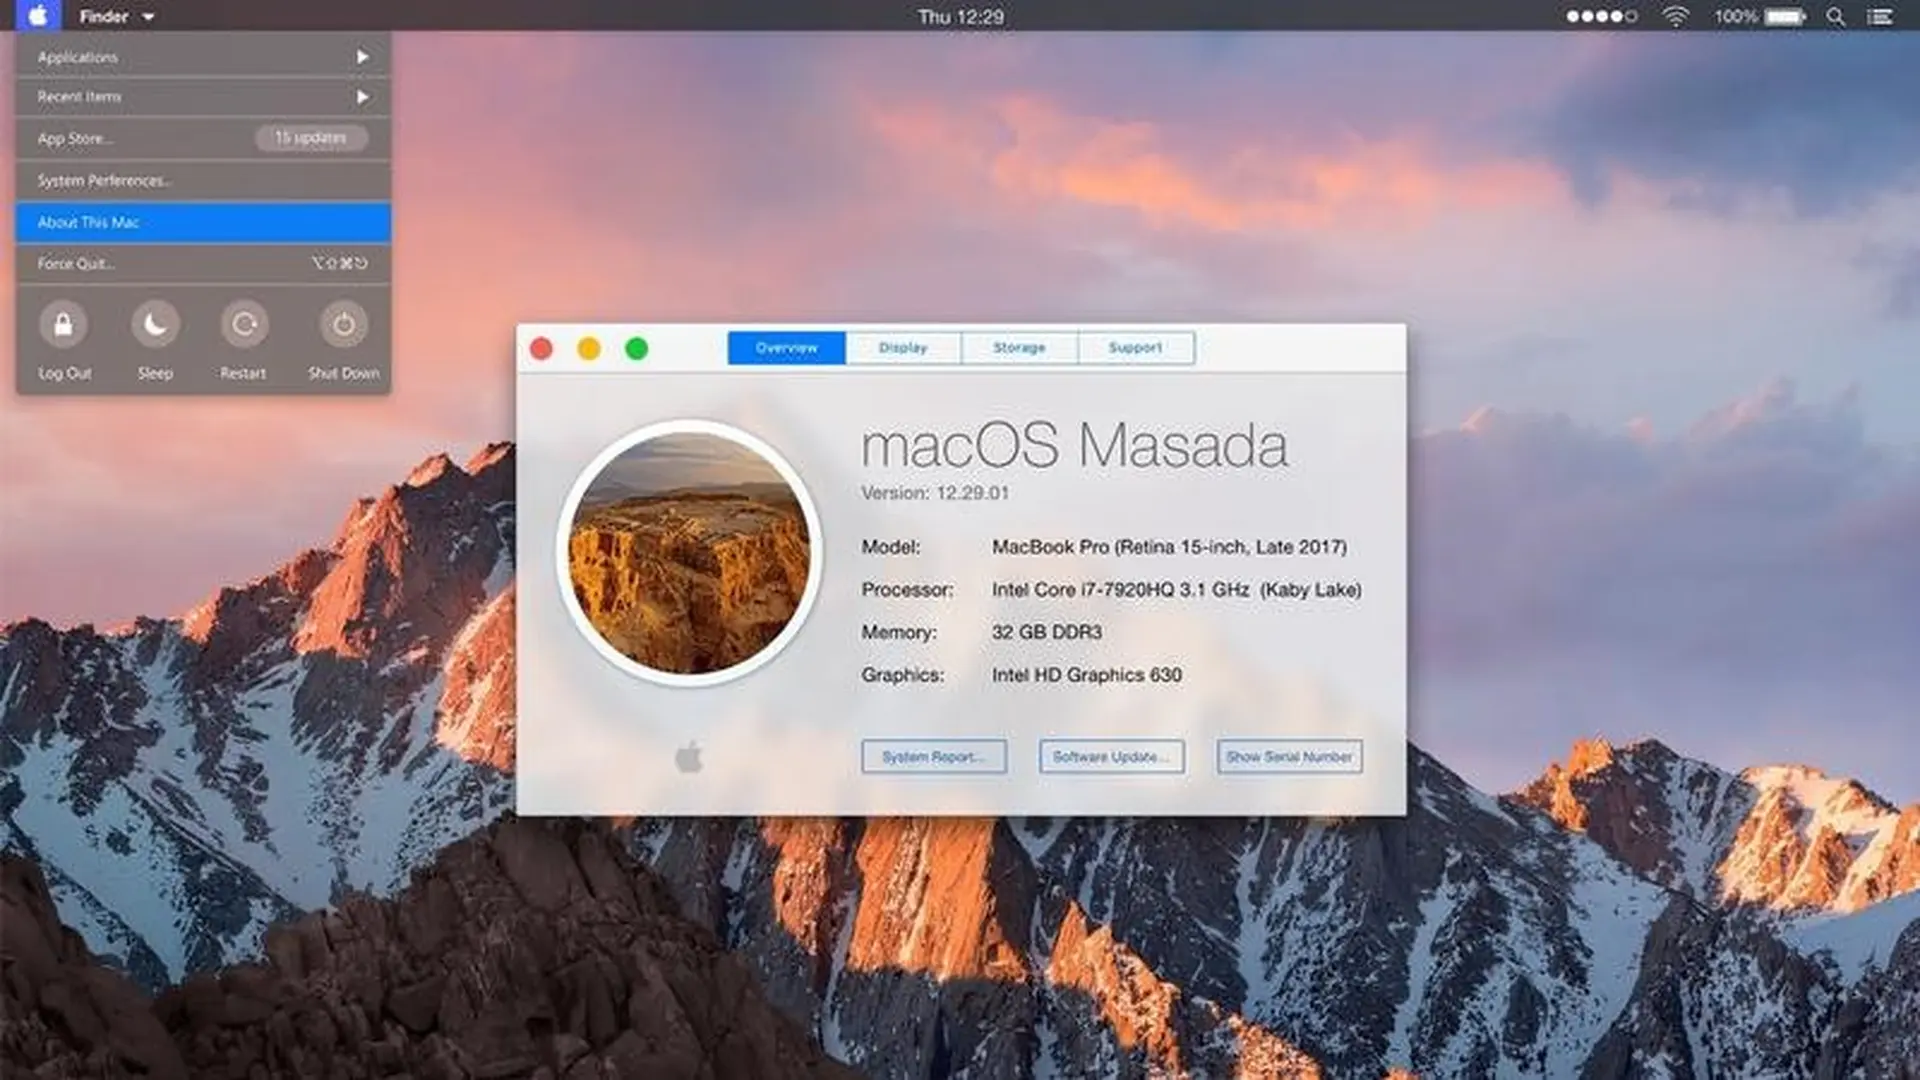Switch to the Storage tab

coord(1019,348)
